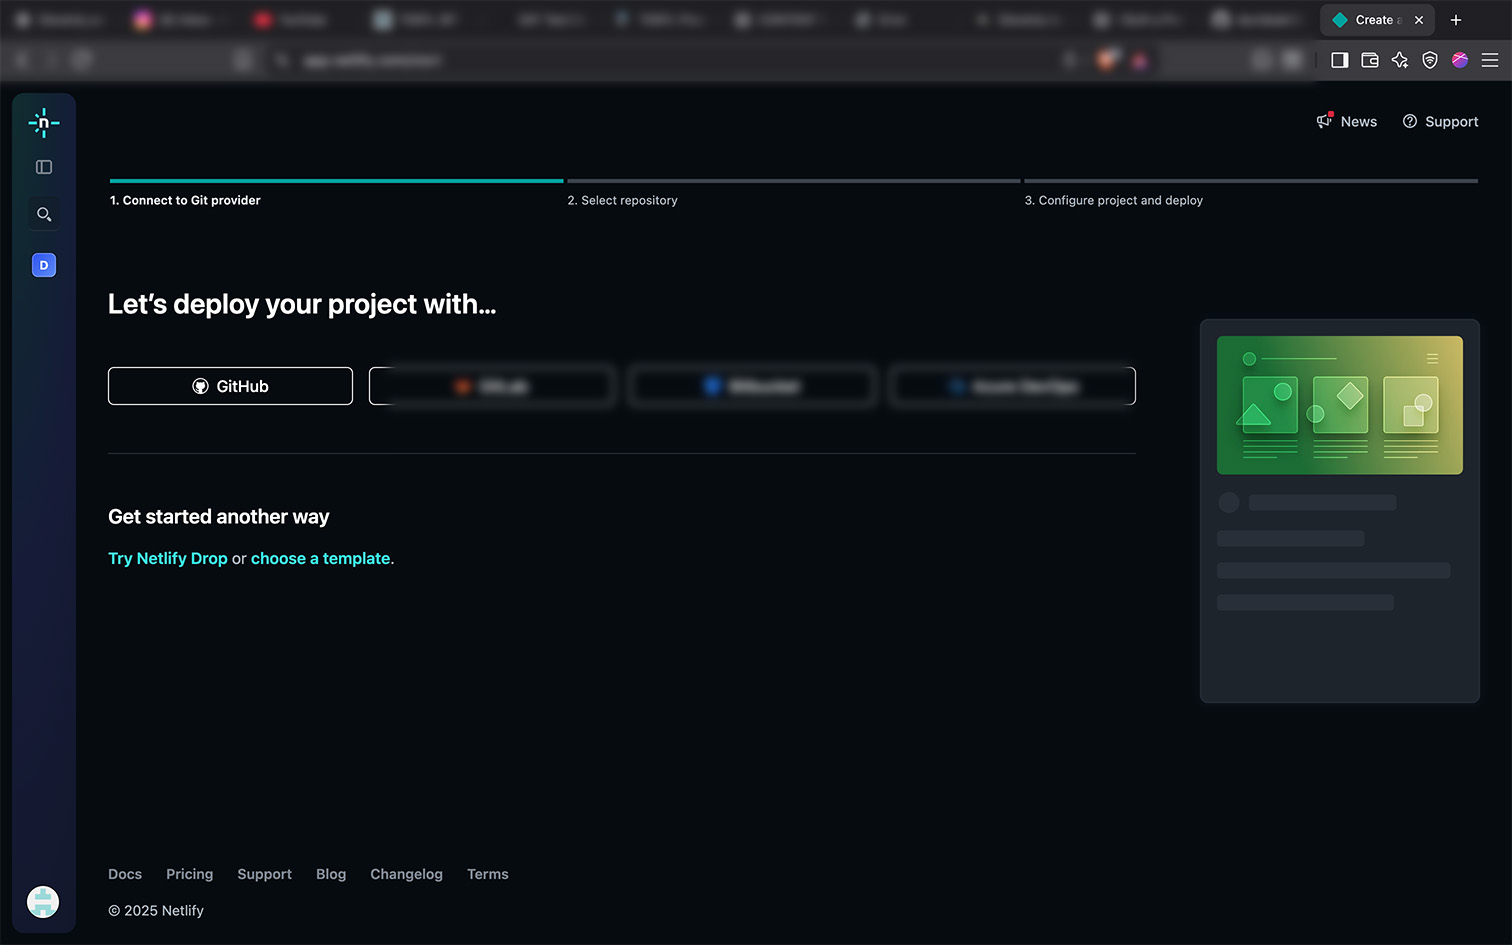Image resolution: width=1512 pixels, height=945 pixels.
Task: Click the Support question mark icon
Action: pyautogui.click(x=1410, y=121)
